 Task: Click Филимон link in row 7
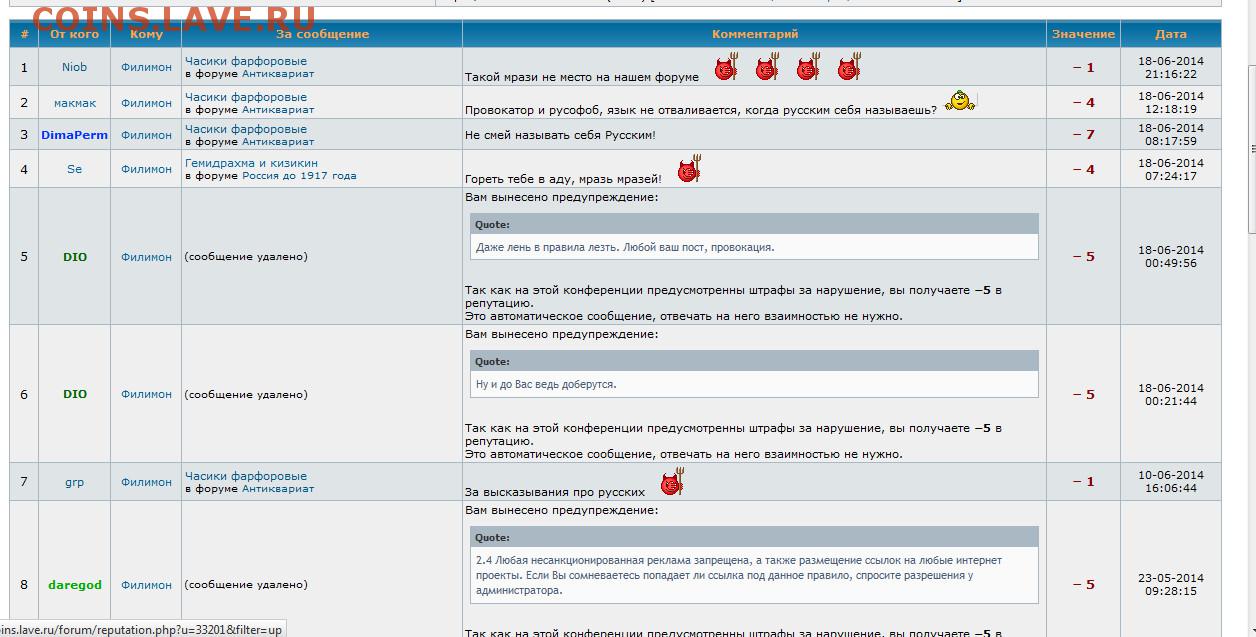[146, 482]
